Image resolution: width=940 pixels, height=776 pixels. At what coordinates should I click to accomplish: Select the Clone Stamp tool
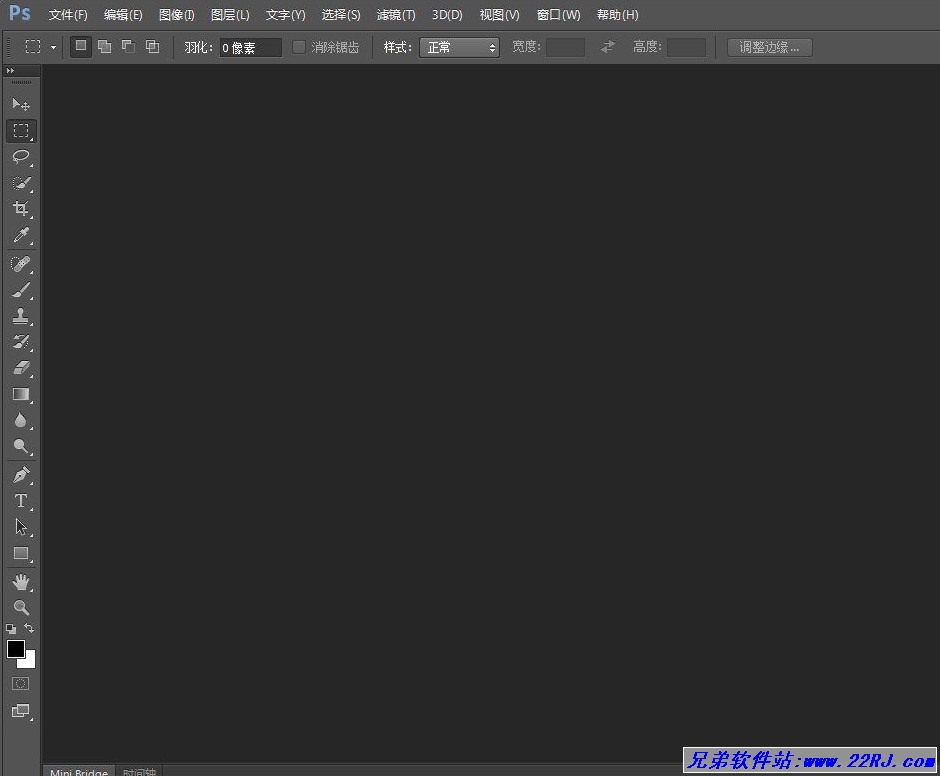(20, 316)
